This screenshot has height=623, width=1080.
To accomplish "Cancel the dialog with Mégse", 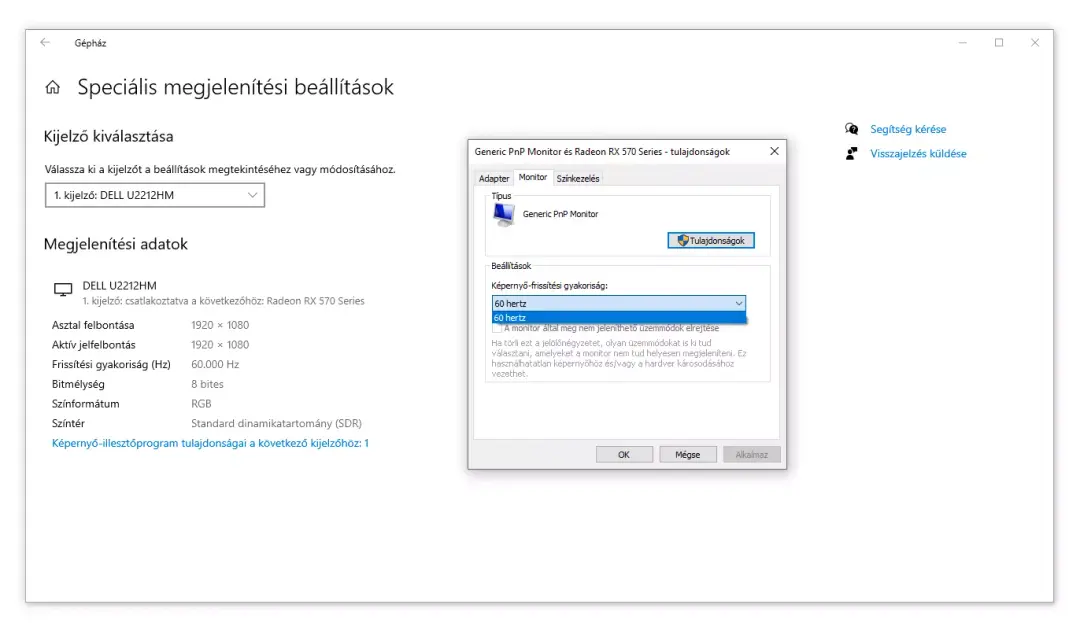I will click(687, 454).
